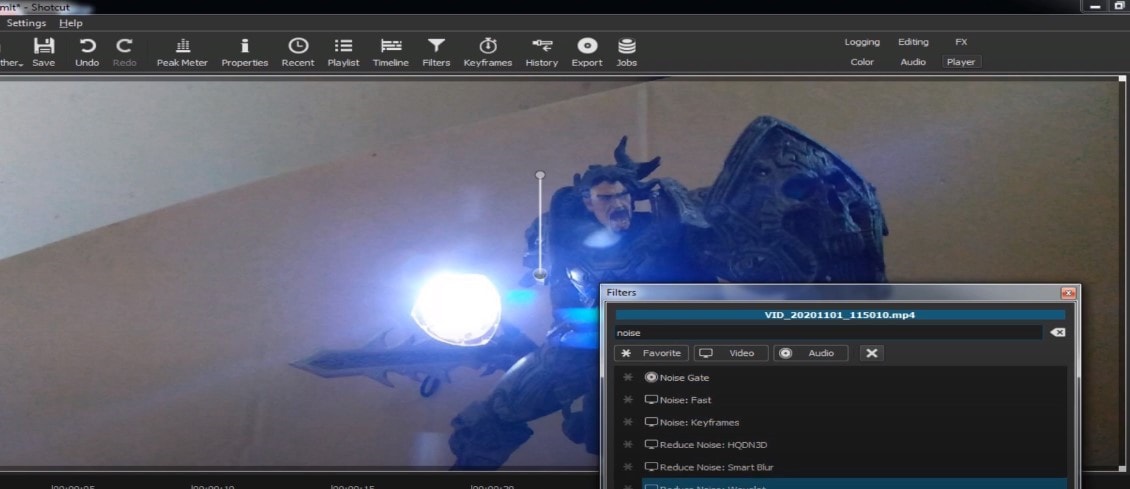Open the Recent files panel

(x=298, y=53)
